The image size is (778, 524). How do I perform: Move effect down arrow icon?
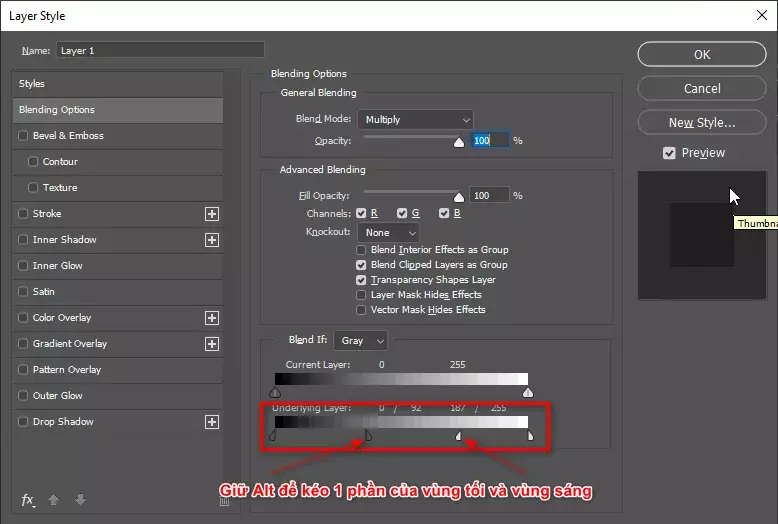pyautogui.click(x=80, y=500)
